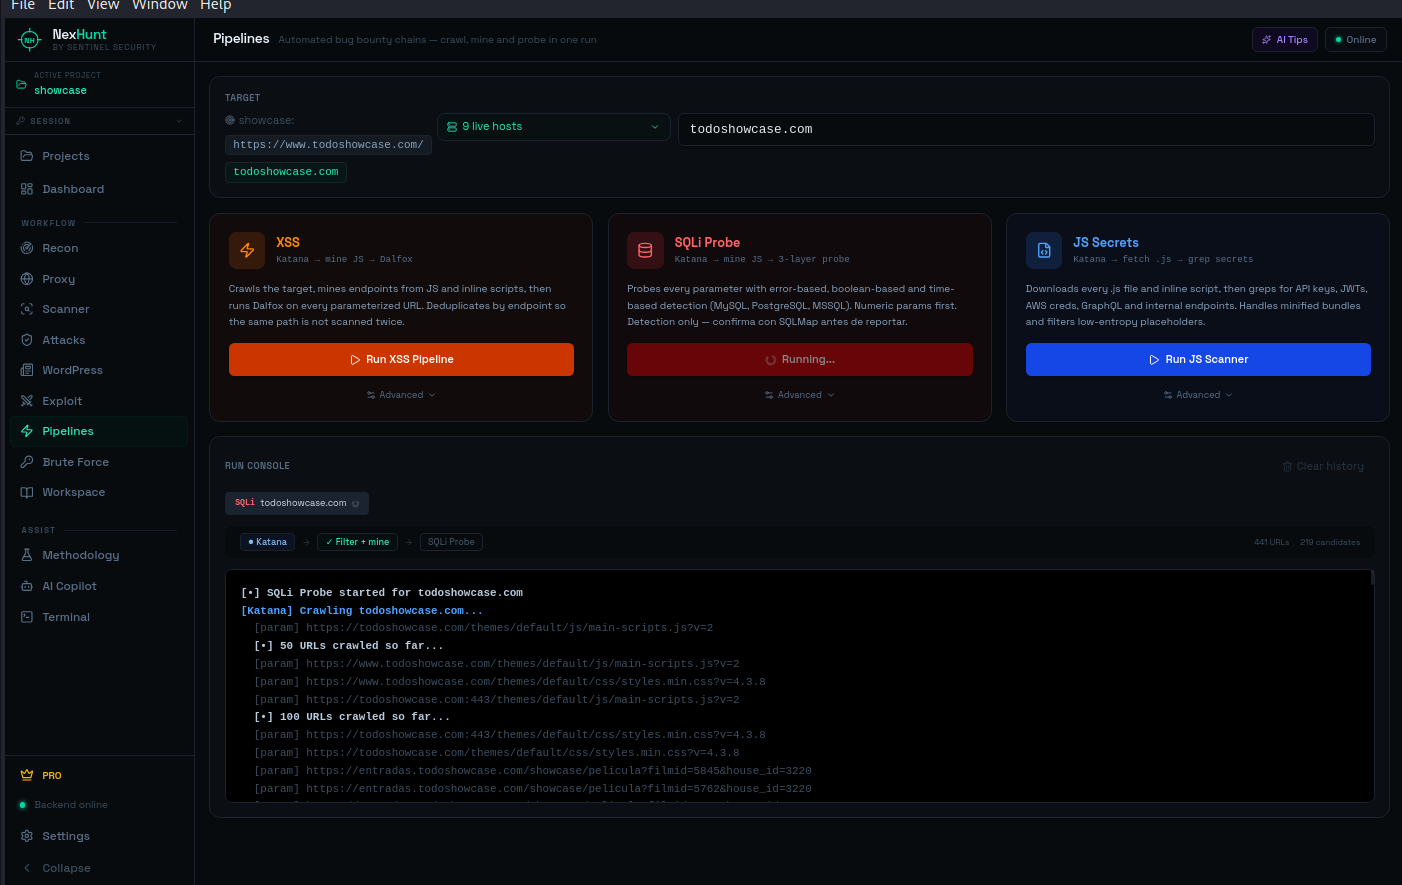The image size is (1402, 885).
Task: Click the XSS lightning card icon
Action: tap(247, 251)
